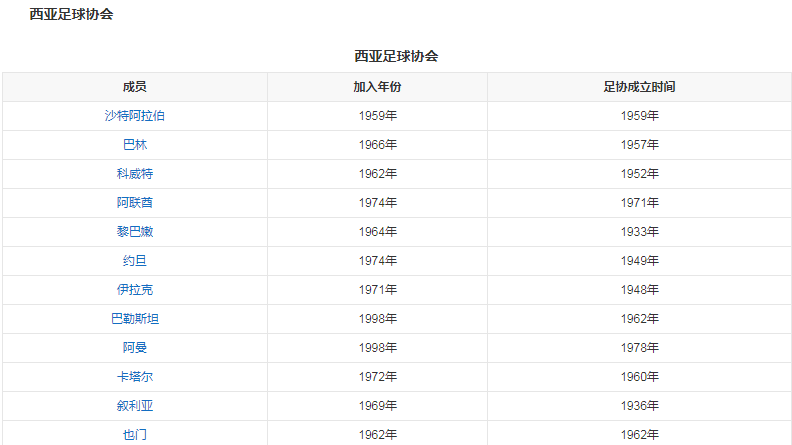Click the 科威特 member link

click(x=135, y=174)
